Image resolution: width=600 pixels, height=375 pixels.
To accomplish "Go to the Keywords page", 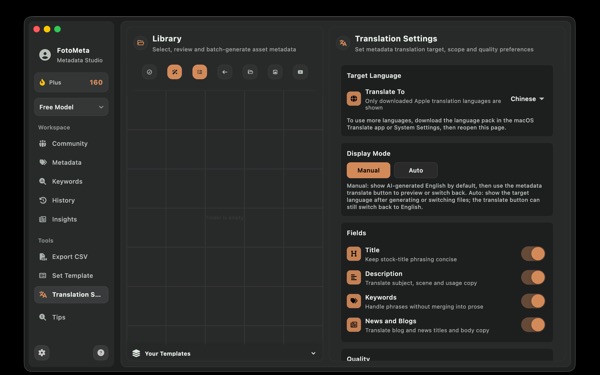I will click(x=71, y=181).
